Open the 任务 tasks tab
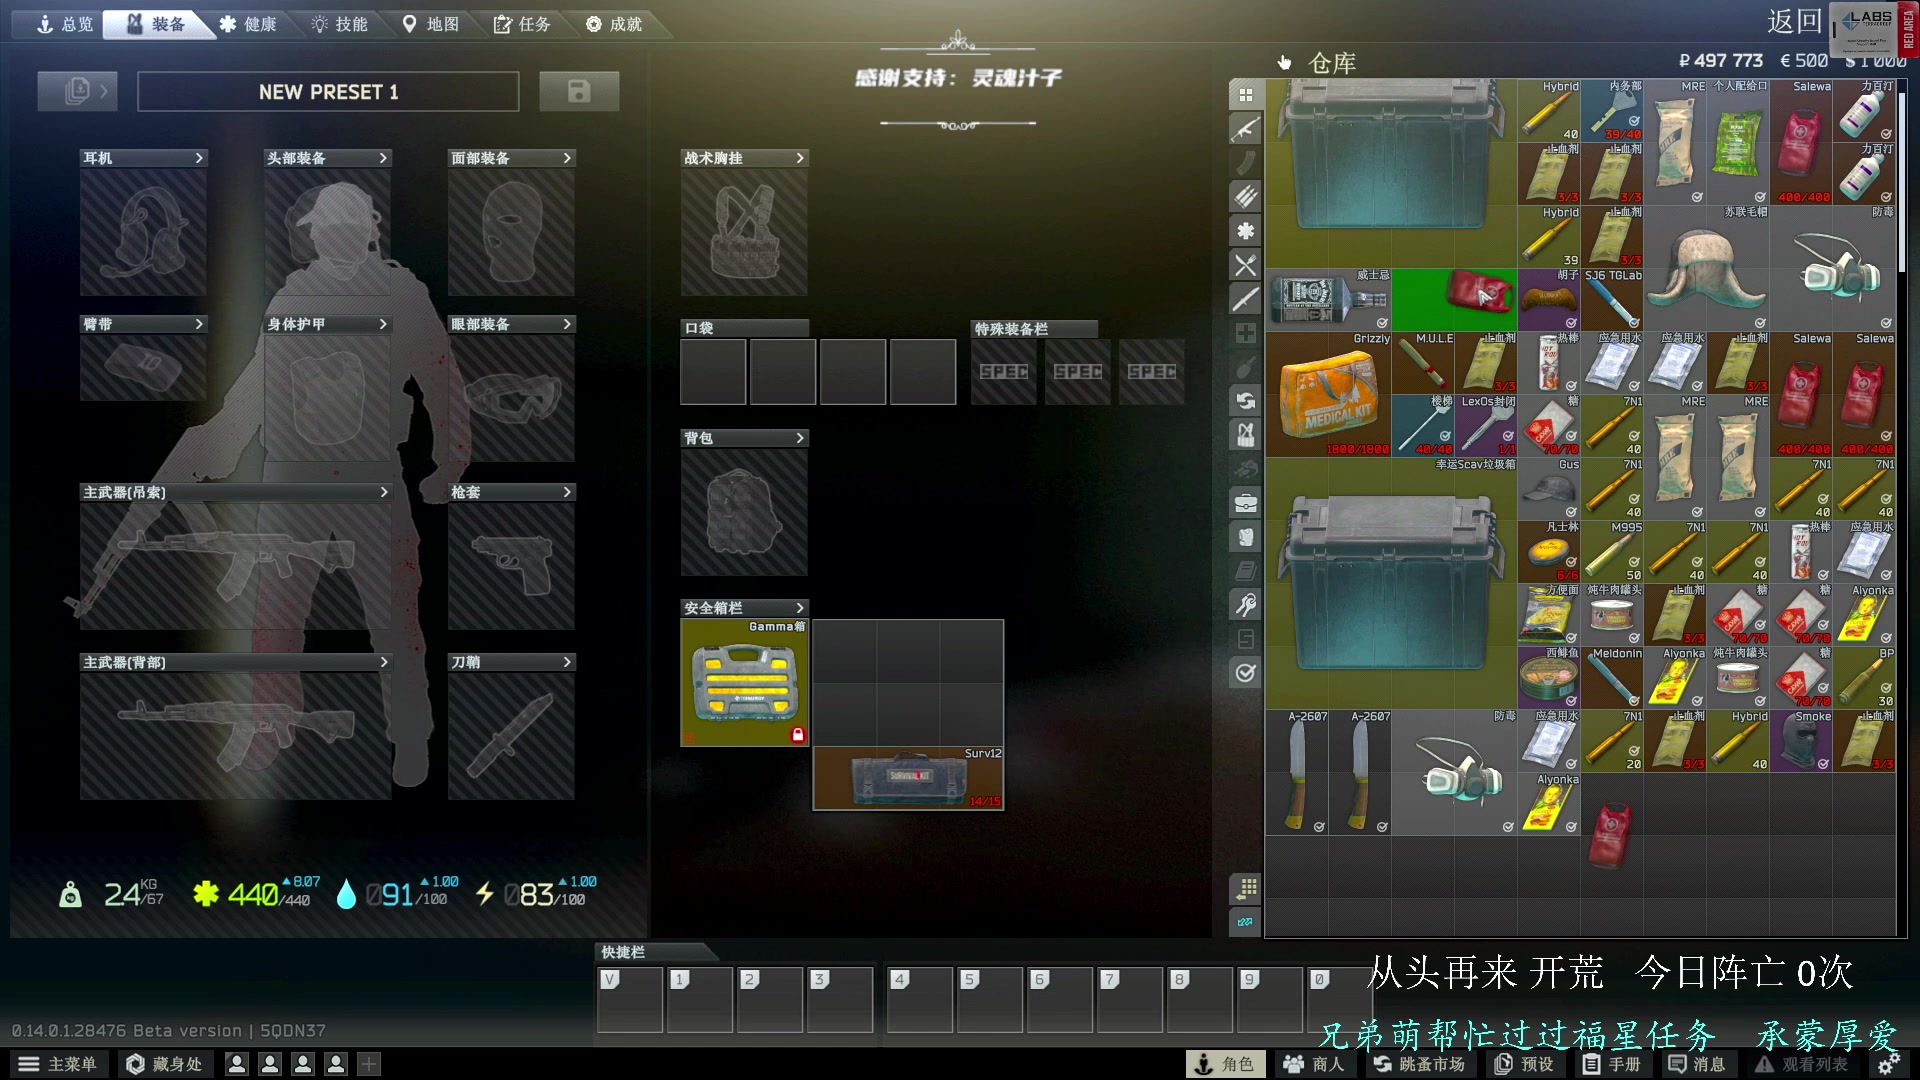The image size is (1920, 1080). [522, 24]
